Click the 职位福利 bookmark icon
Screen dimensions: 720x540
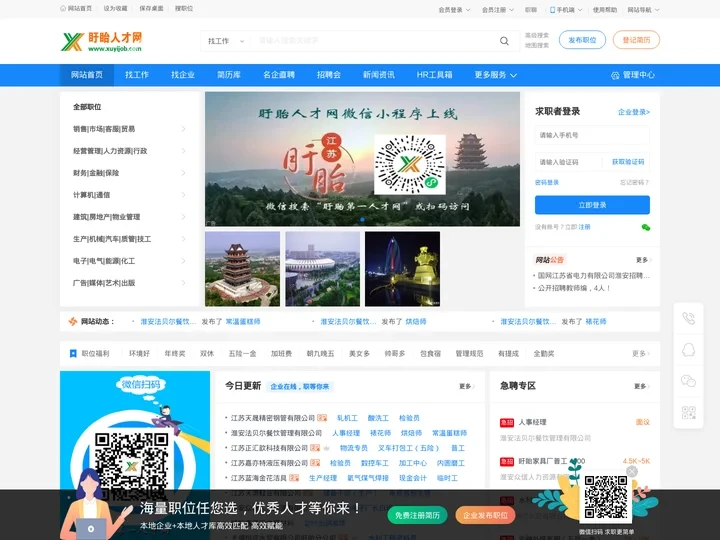(x=73, y=354)
